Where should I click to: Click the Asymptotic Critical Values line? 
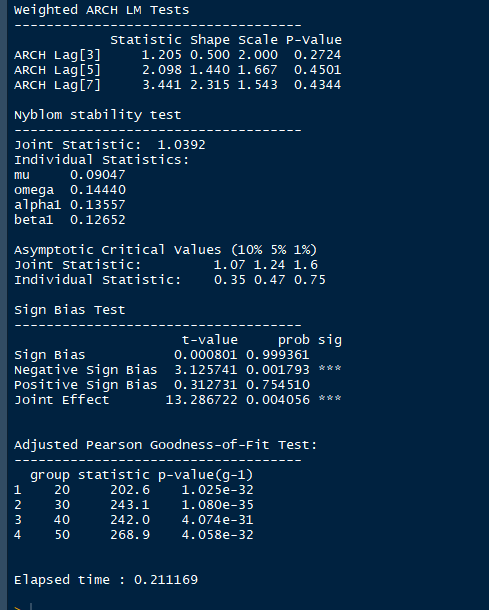click(165, 250)
